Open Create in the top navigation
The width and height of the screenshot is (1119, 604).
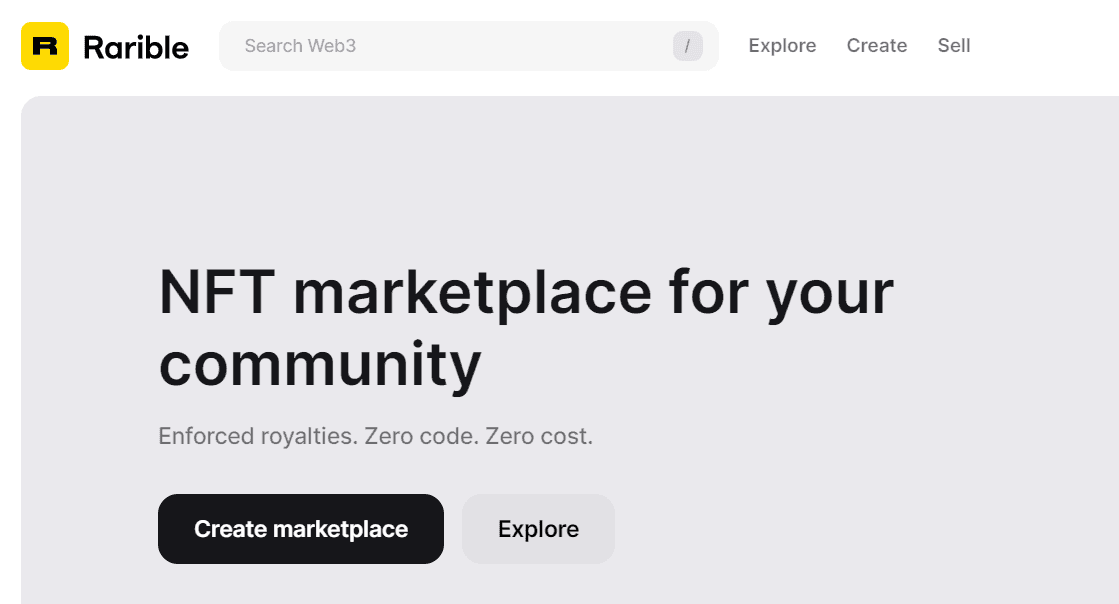(x=877, y=46)
